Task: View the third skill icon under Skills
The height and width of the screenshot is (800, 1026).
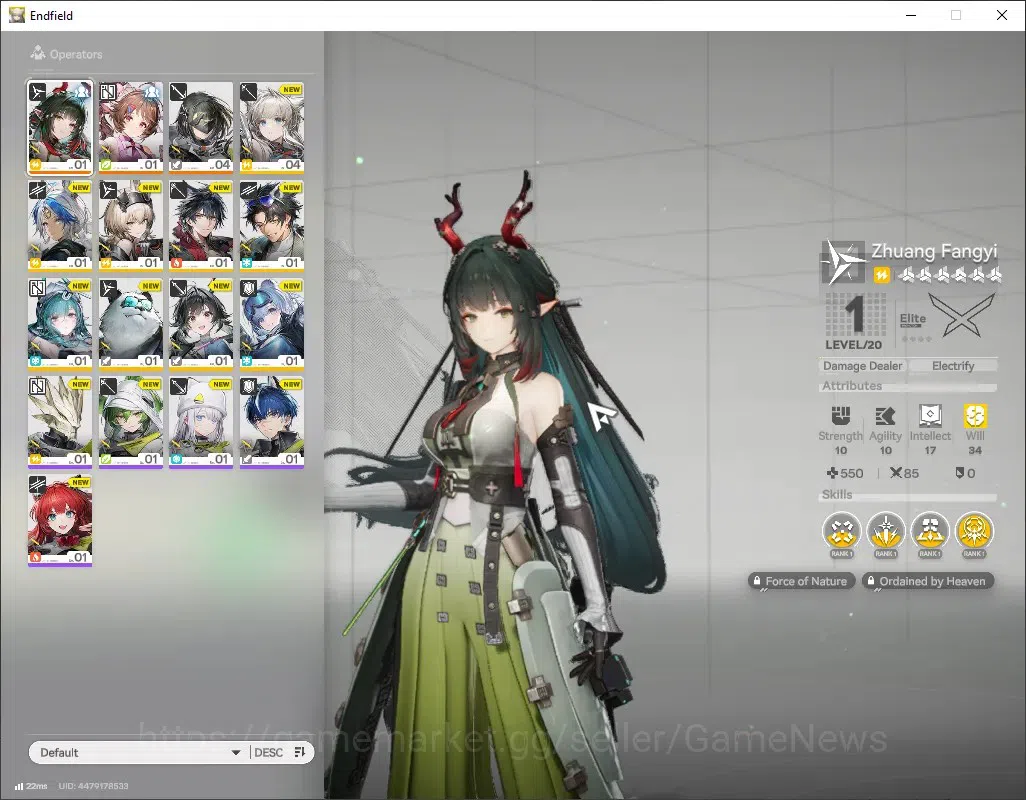Action: (x=929, y=531)
